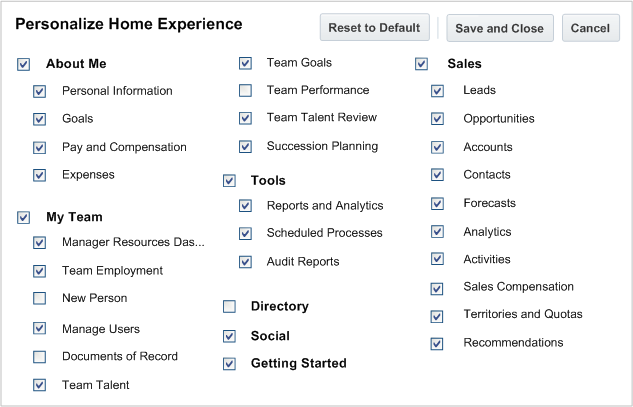Image resolution: width=633 pixels, height=407 pixels.
Task: Uncheck the About Me checkbox
Action: click(24, 65)
